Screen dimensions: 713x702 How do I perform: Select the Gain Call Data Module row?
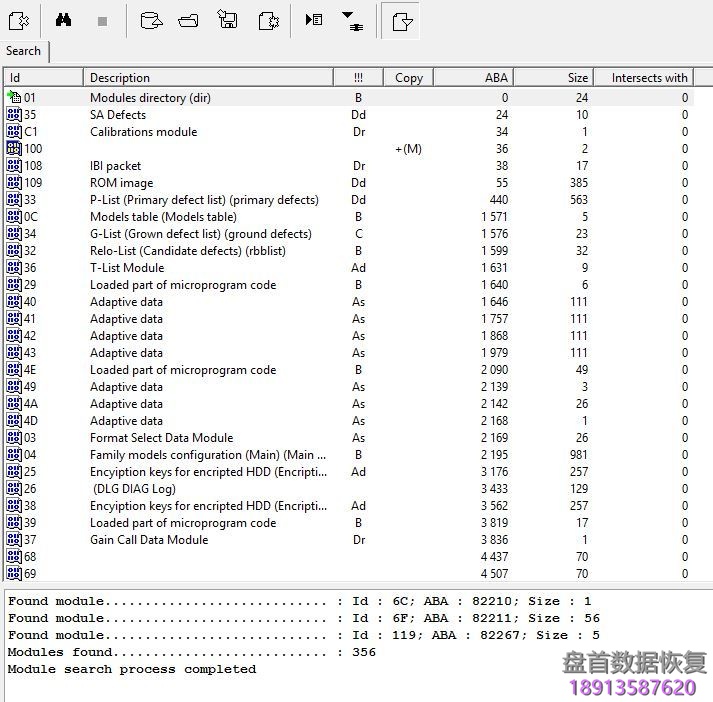coord(149,540)
